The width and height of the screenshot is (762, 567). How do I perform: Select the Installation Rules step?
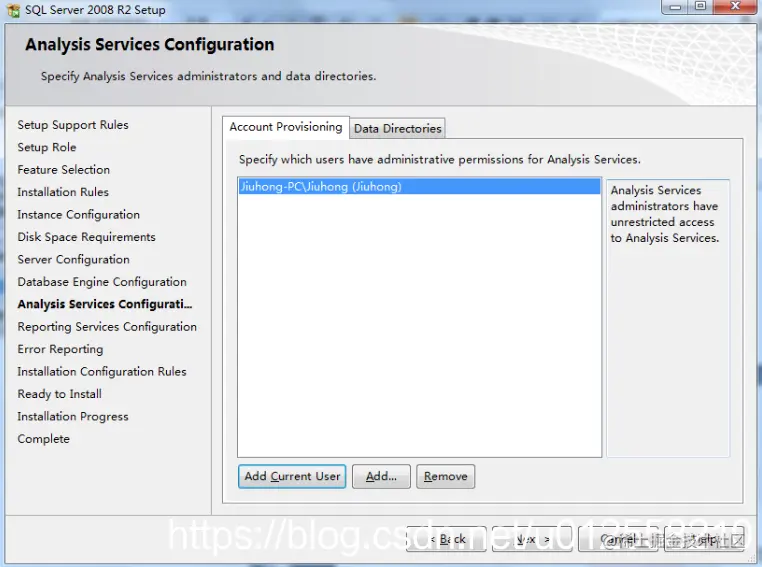click(63, 192)
